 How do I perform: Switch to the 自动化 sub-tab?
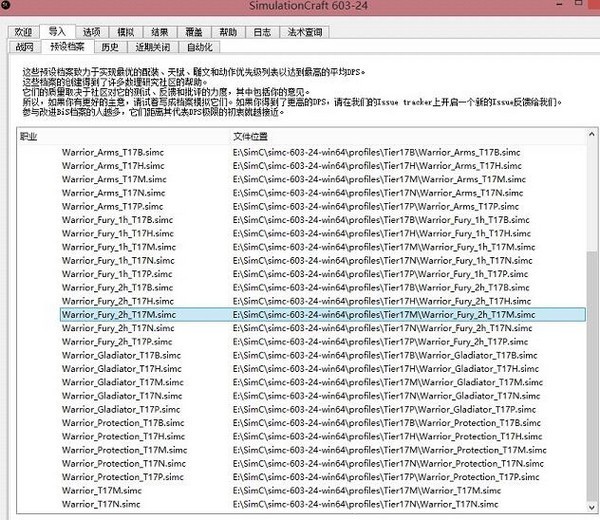click(200, 47)
